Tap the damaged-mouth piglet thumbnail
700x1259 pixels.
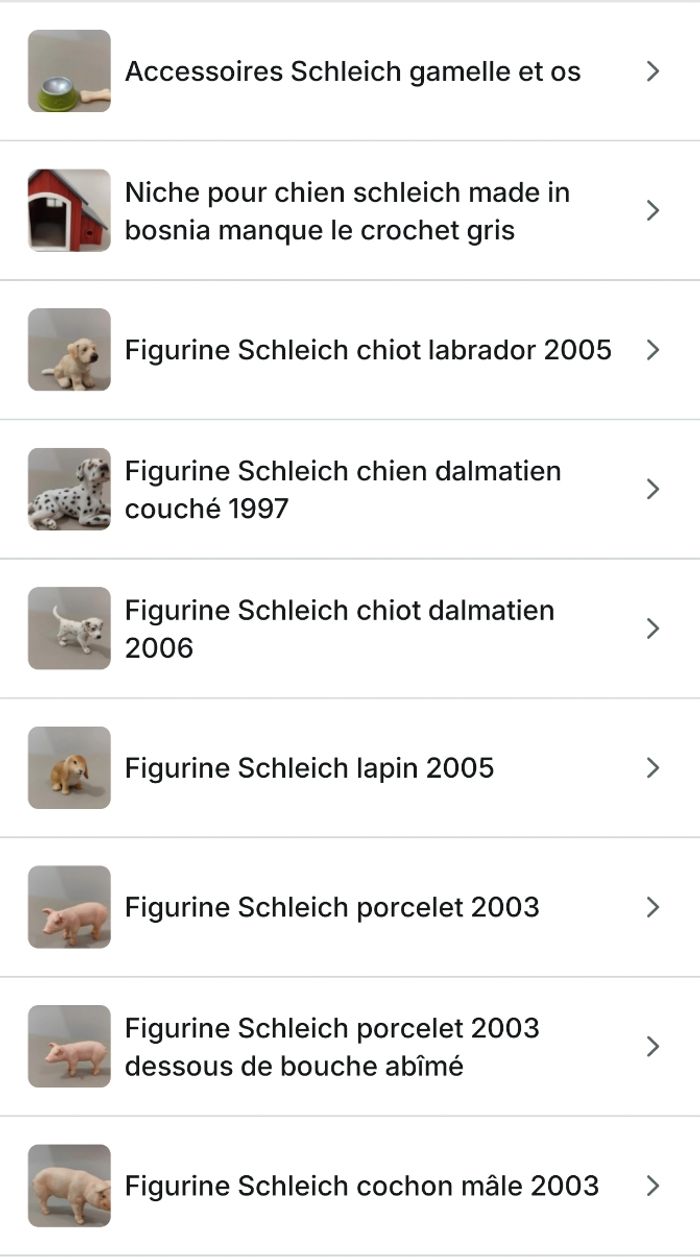(69, 1046)
